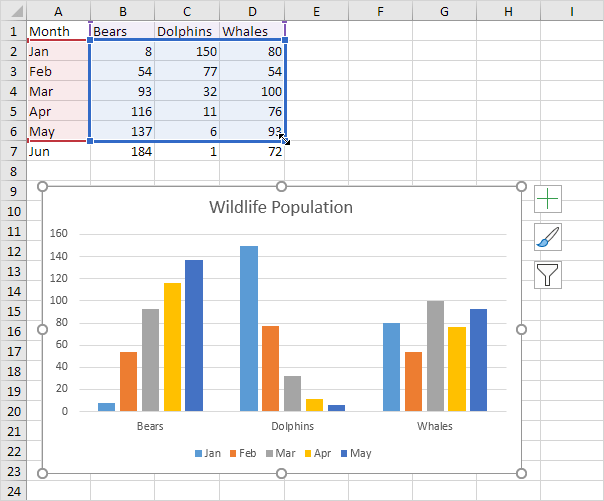Open the Chart Elements plus button
This screenshot has width=604, height=501.
[548, 199]
